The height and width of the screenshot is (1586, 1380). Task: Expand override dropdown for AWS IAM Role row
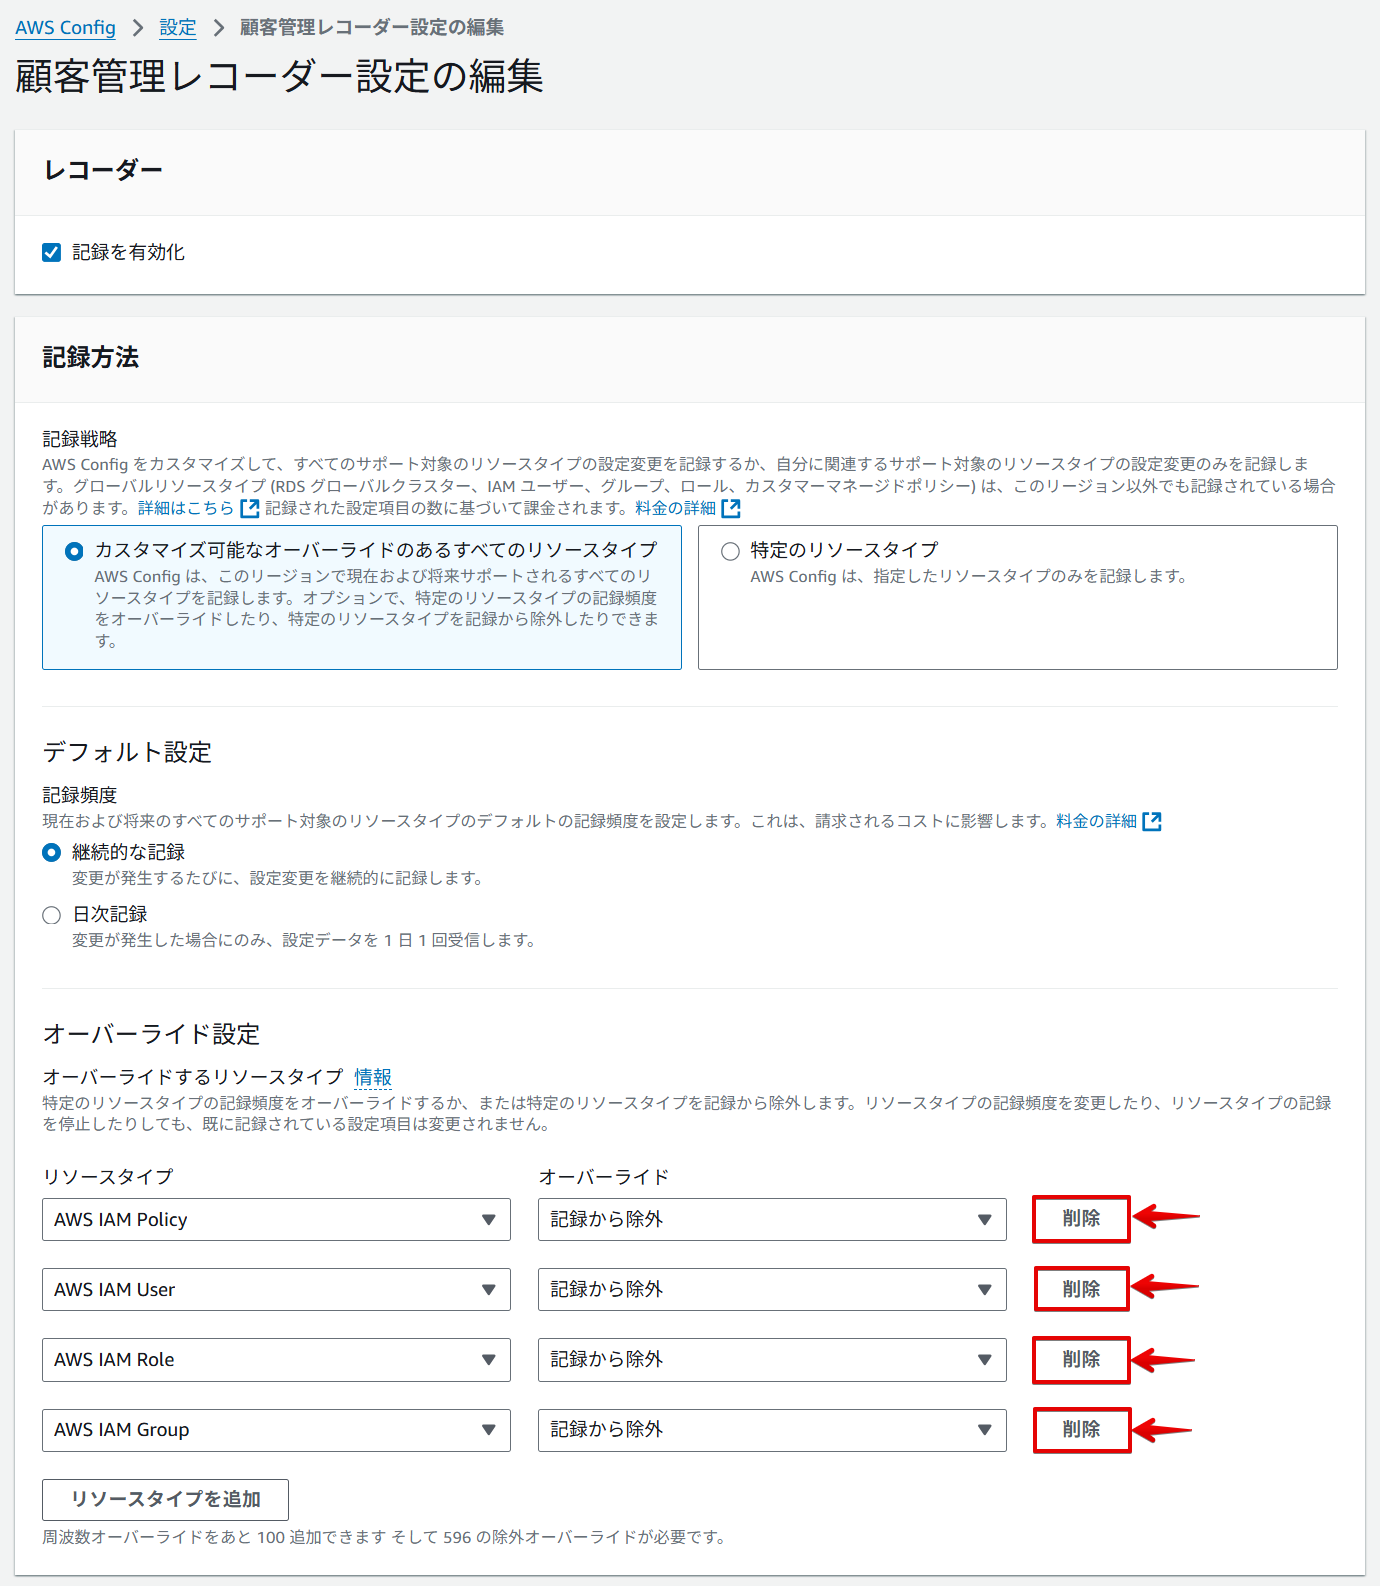(x=772, y=1360)
